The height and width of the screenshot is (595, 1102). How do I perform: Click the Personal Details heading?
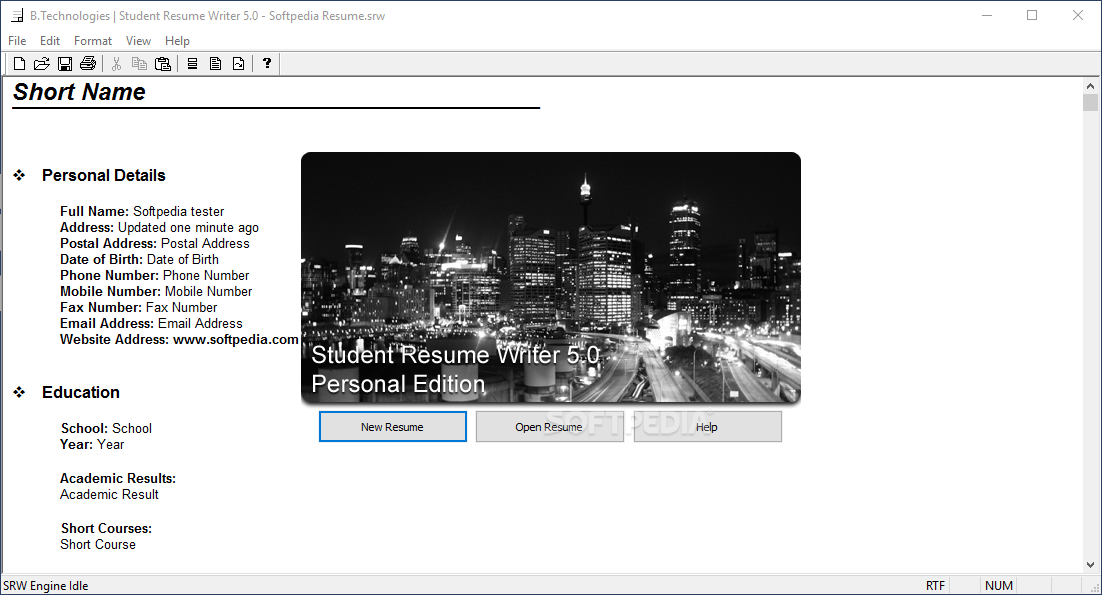click(x=103, y=176)
